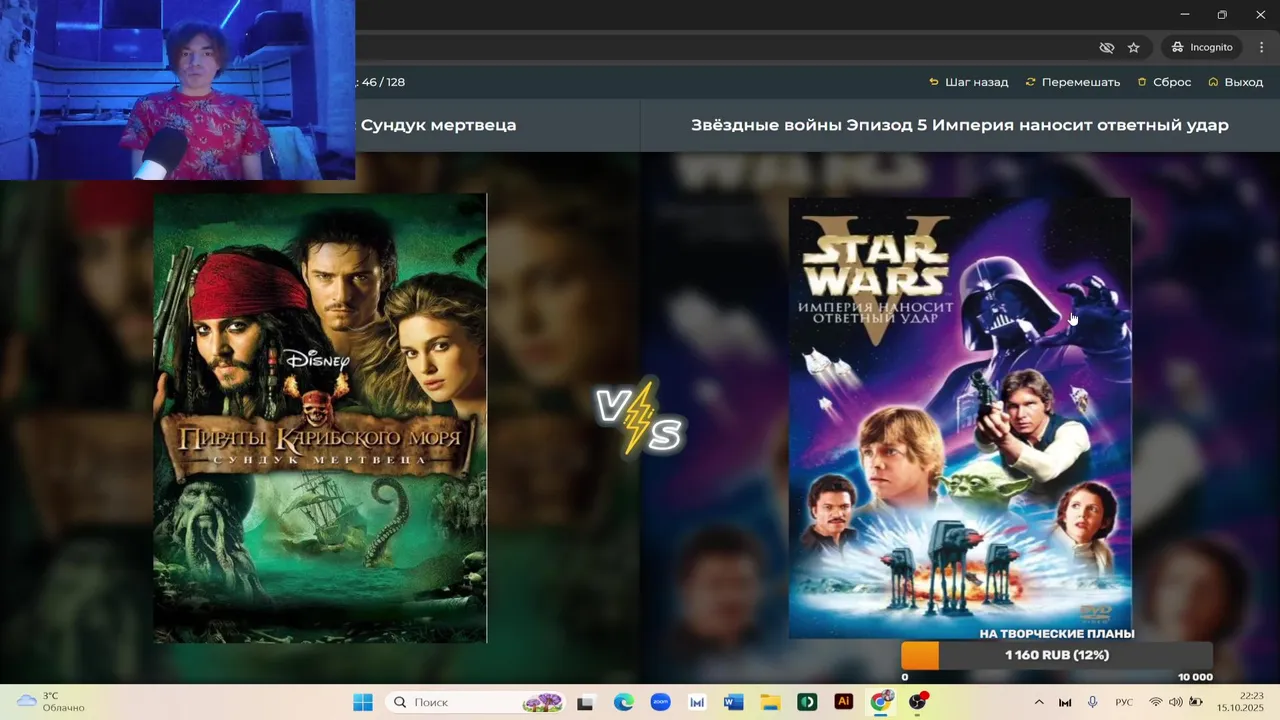Click the Сундук мертвеца title header
This screenshot has width=1280, height=720.
click(x=438, y=125)
